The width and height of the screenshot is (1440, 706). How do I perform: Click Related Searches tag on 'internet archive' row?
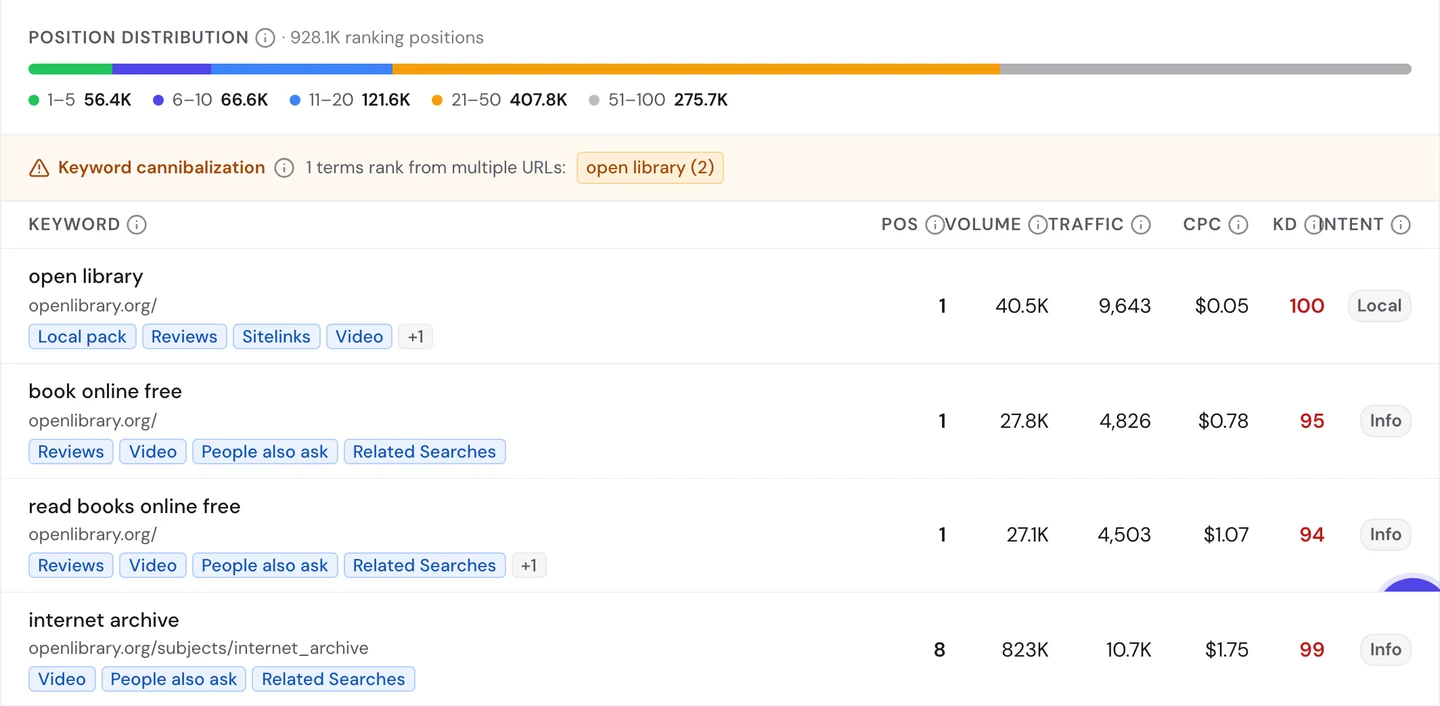[334, 679]
